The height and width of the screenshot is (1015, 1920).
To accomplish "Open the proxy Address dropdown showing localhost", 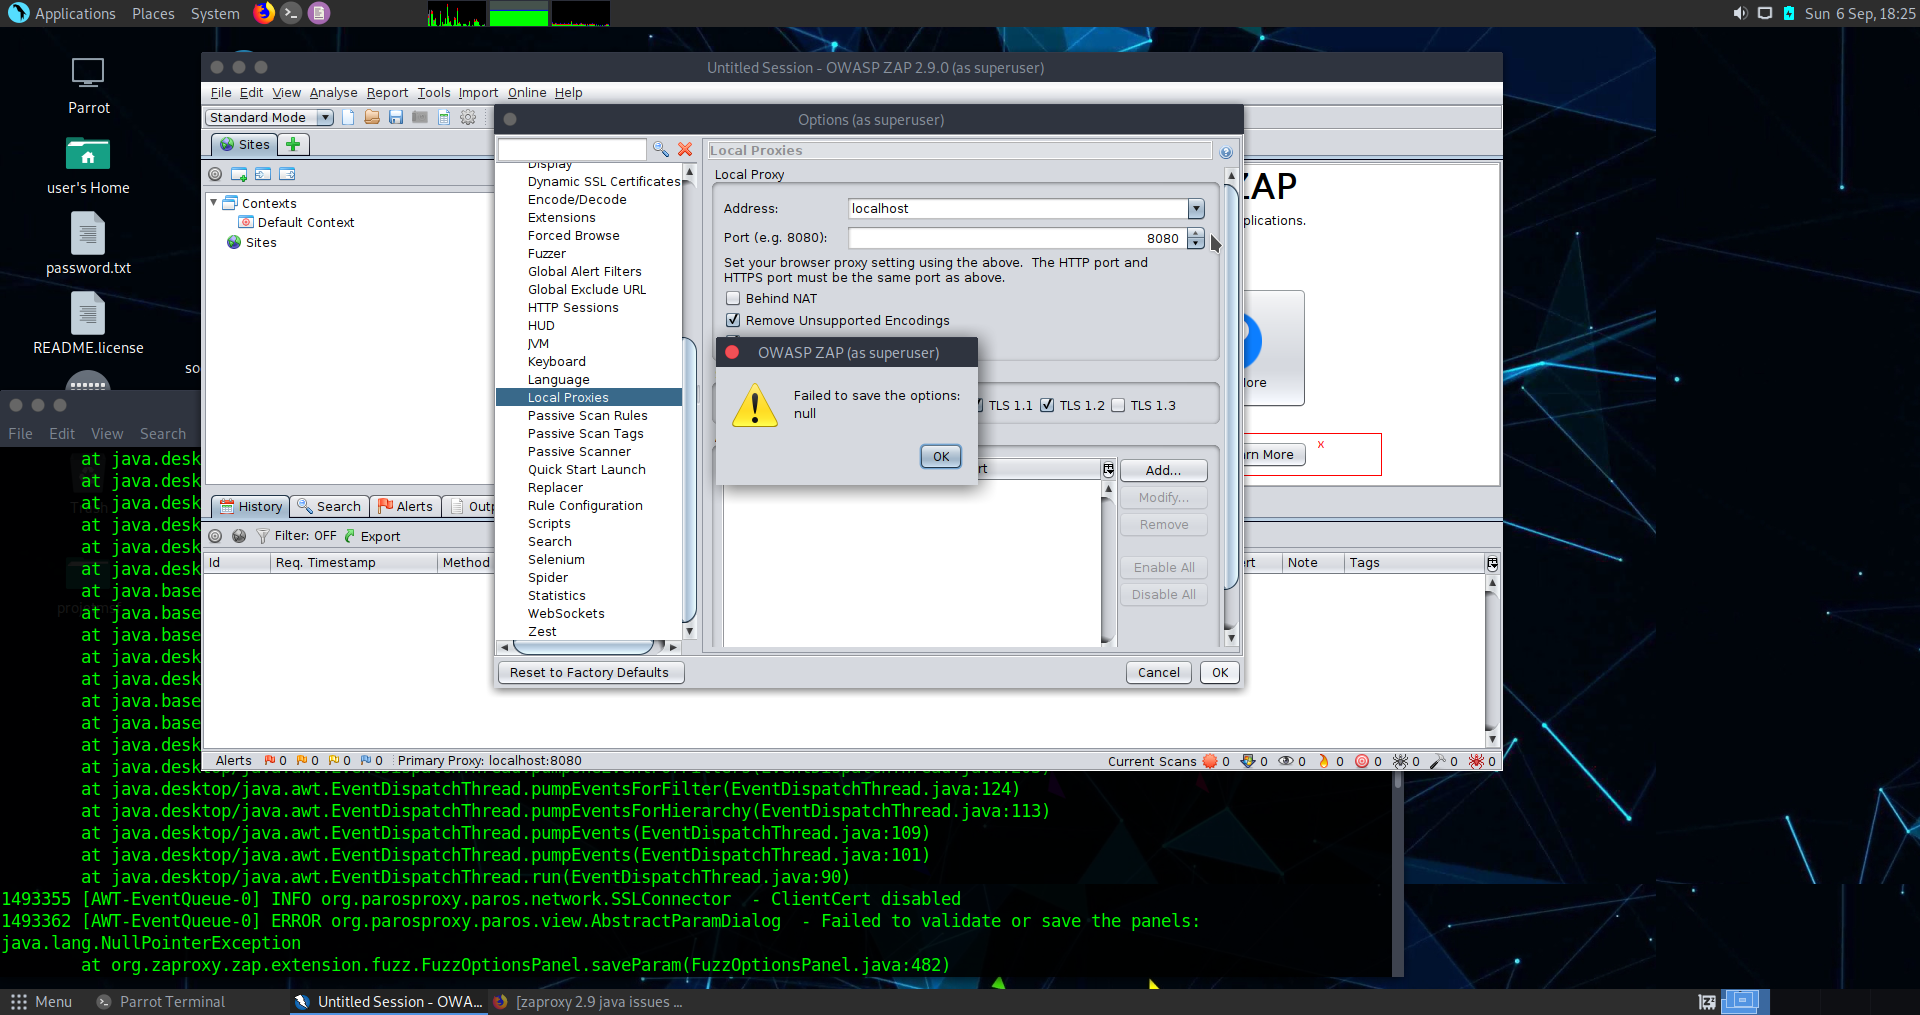I will point(1195,208).
